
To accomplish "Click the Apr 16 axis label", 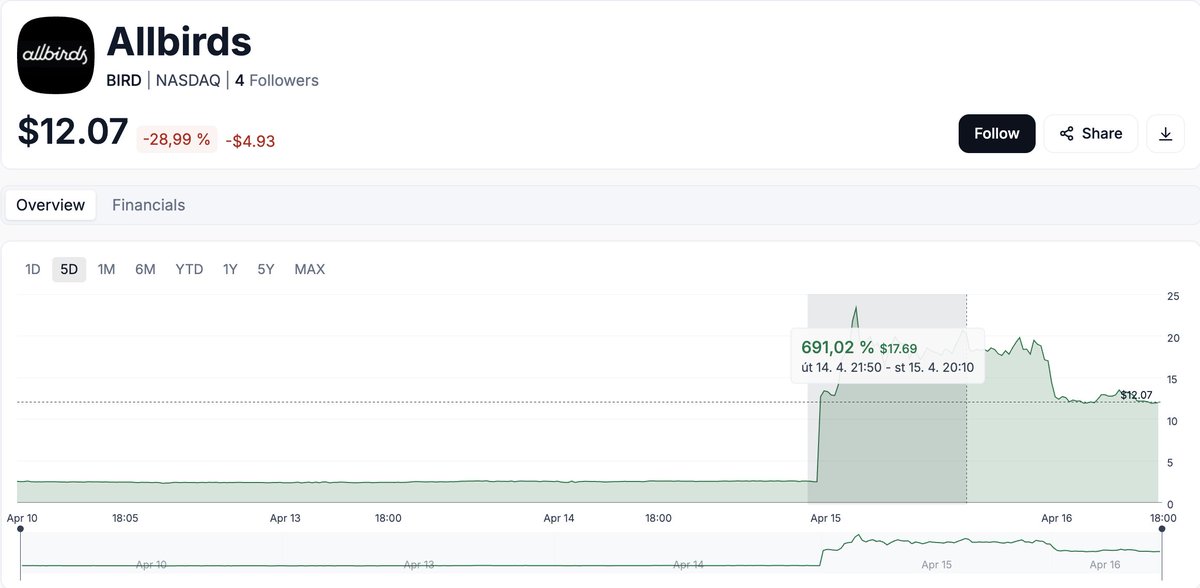I will (x=1057, y=518).
